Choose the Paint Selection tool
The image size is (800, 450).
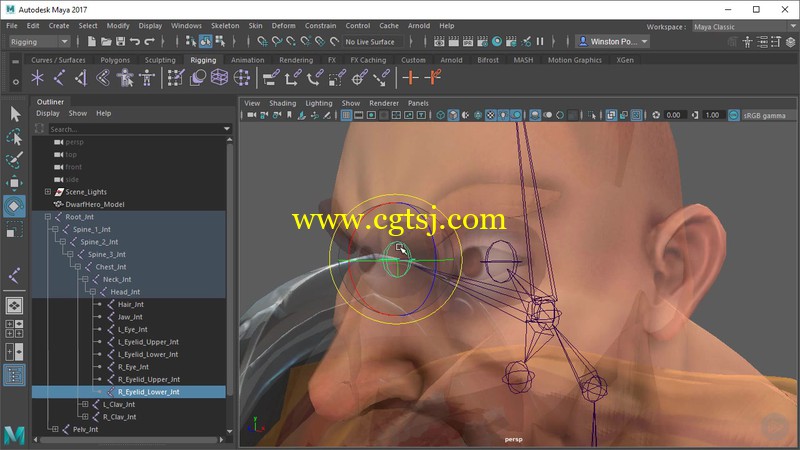click(x=15, y=160)
